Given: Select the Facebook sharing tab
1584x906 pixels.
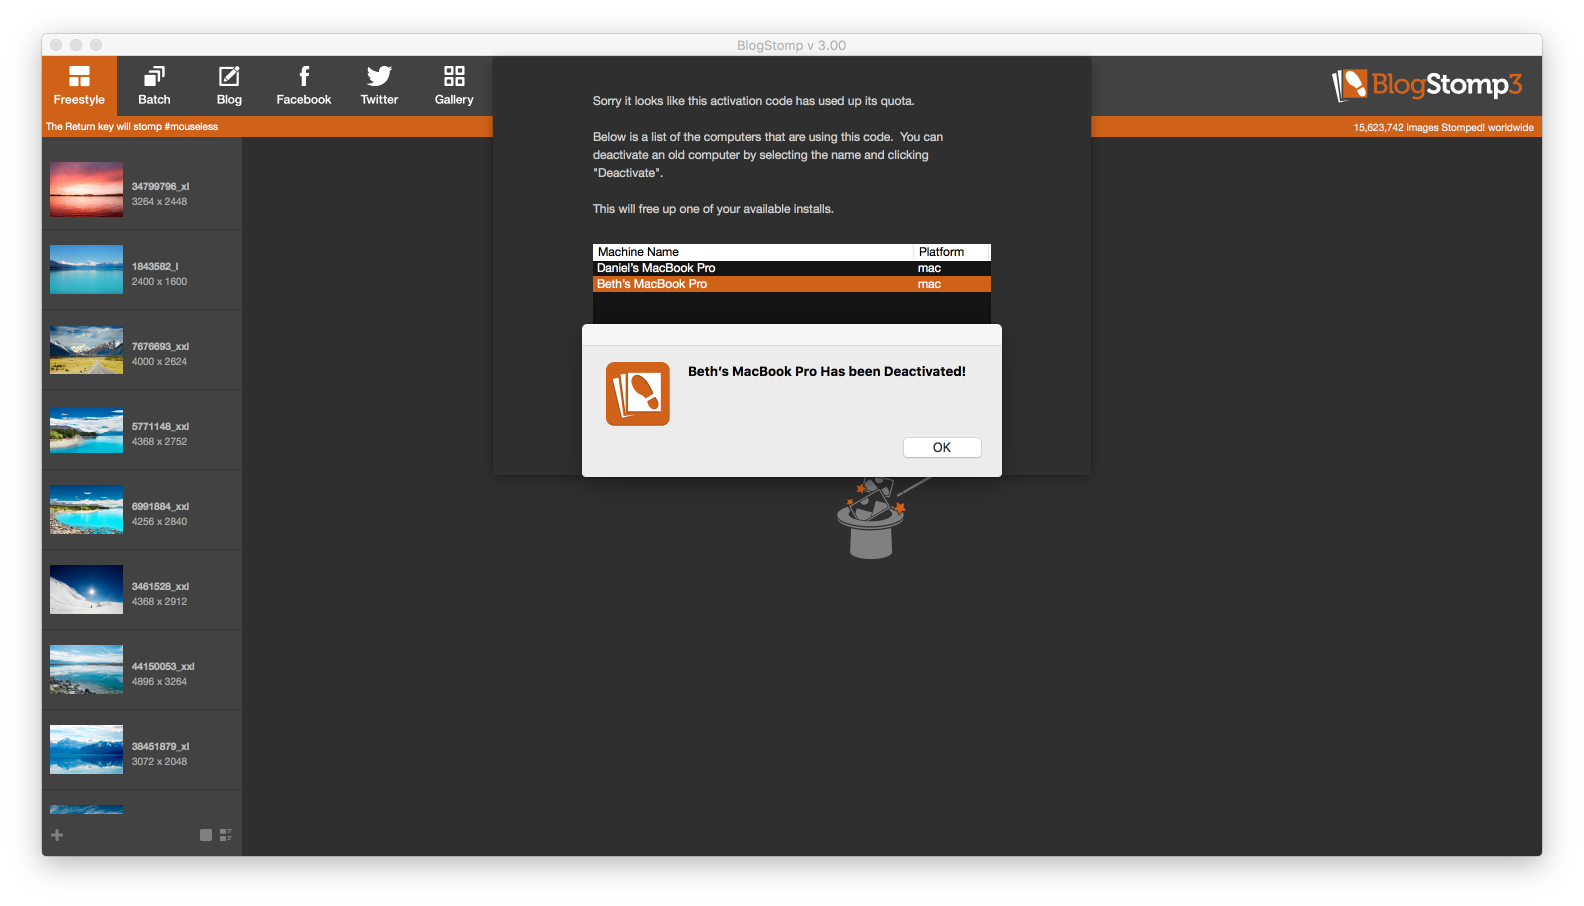Looking at the screenshot, I should (304, 86).
